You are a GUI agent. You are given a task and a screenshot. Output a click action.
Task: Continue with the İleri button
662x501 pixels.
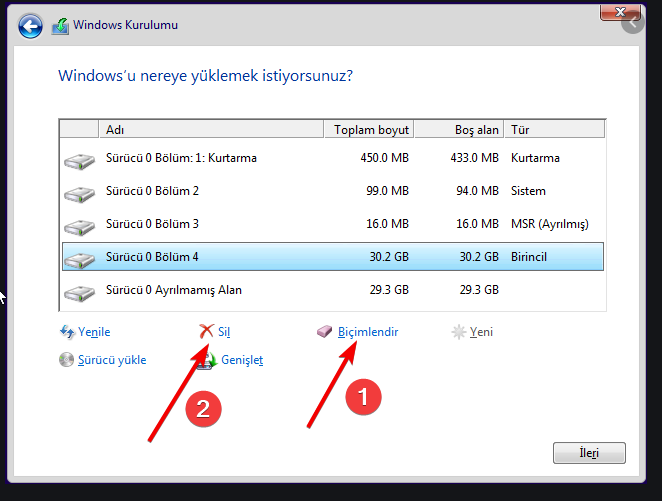tap(589, 453)
